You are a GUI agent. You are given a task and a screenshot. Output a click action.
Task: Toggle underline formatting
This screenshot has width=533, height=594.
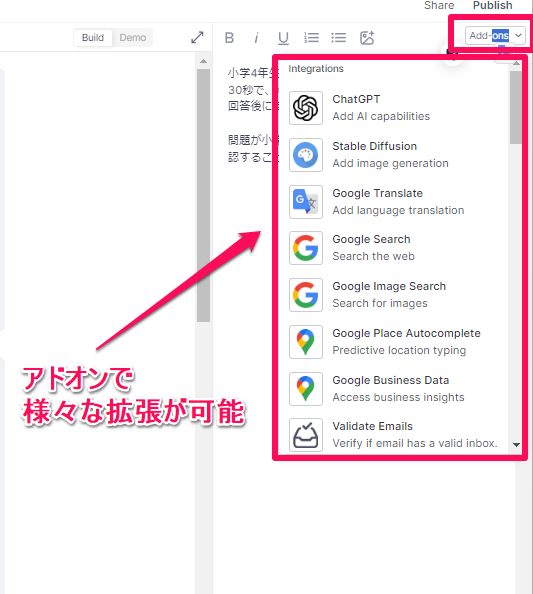tap(283, 38)
